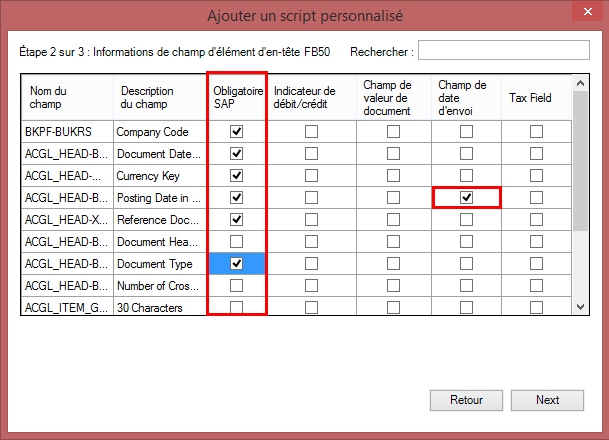This screenshot has width=609, height=440.
Task: Check Tax Field for Number of Cros... row
Action: (x=536, y=286)
